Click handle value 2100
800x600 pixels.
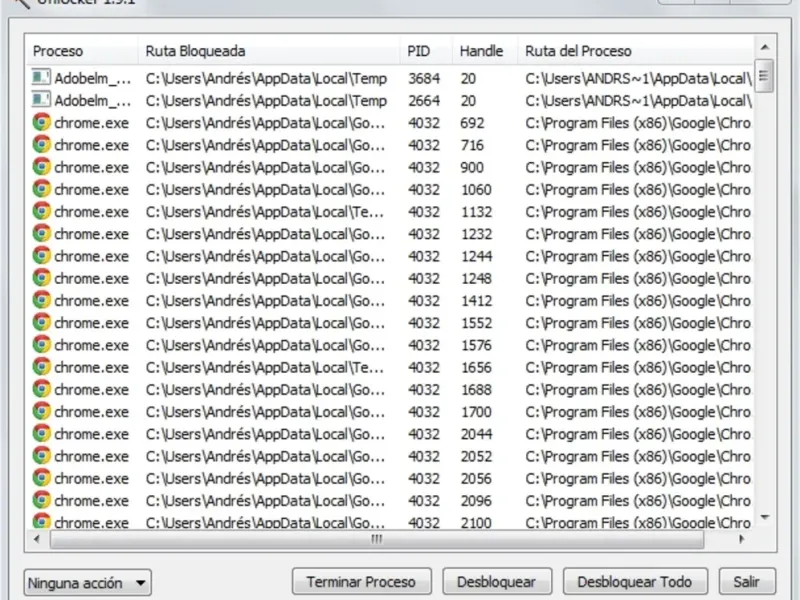pyautogui.click(x=477, y=522)
